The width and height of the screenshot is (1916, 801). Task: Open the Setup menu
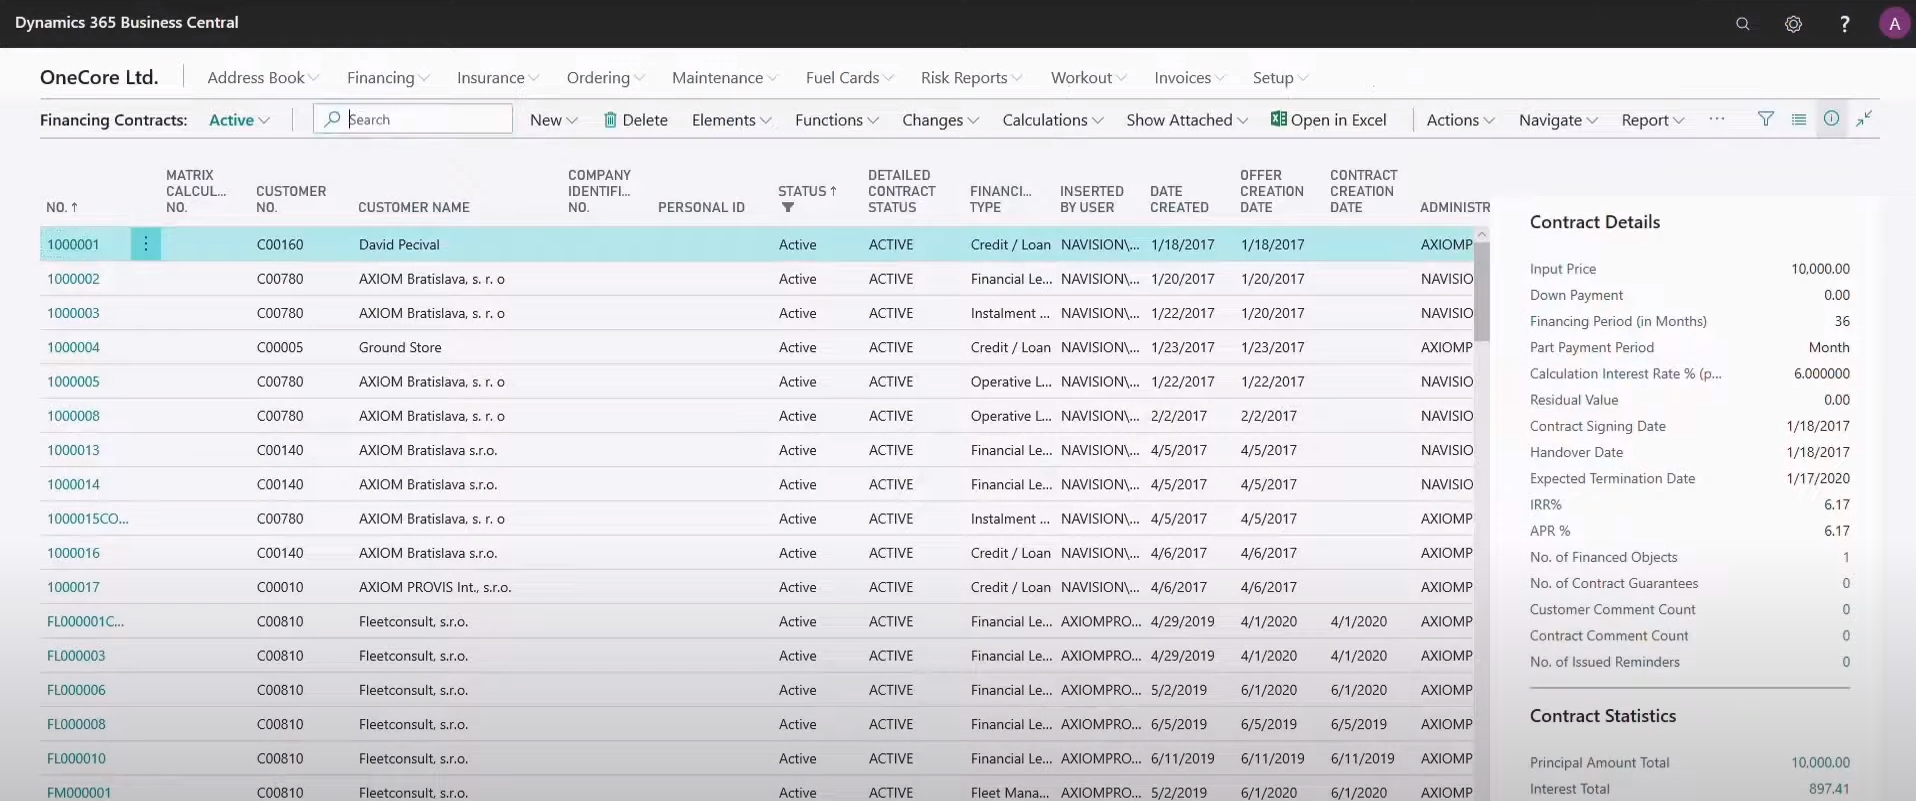(1280, 78)
